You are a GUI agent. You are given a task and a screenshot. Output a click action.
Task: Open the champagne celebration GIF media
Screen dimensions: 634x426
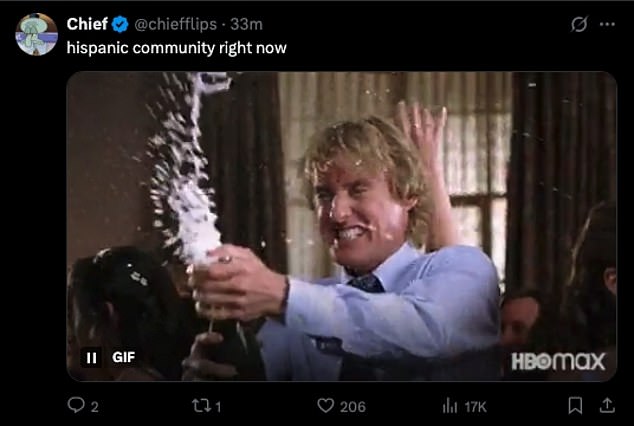point(342,226)
